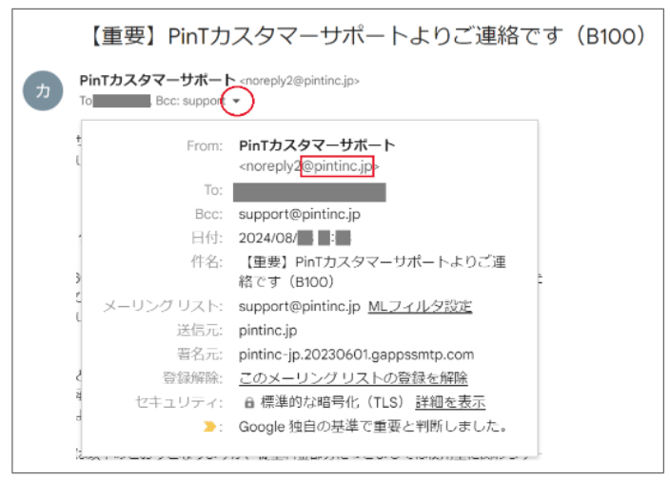Click noreply2@pintinc.jp address in details popup
670x480 pixels.
[309, 166]
